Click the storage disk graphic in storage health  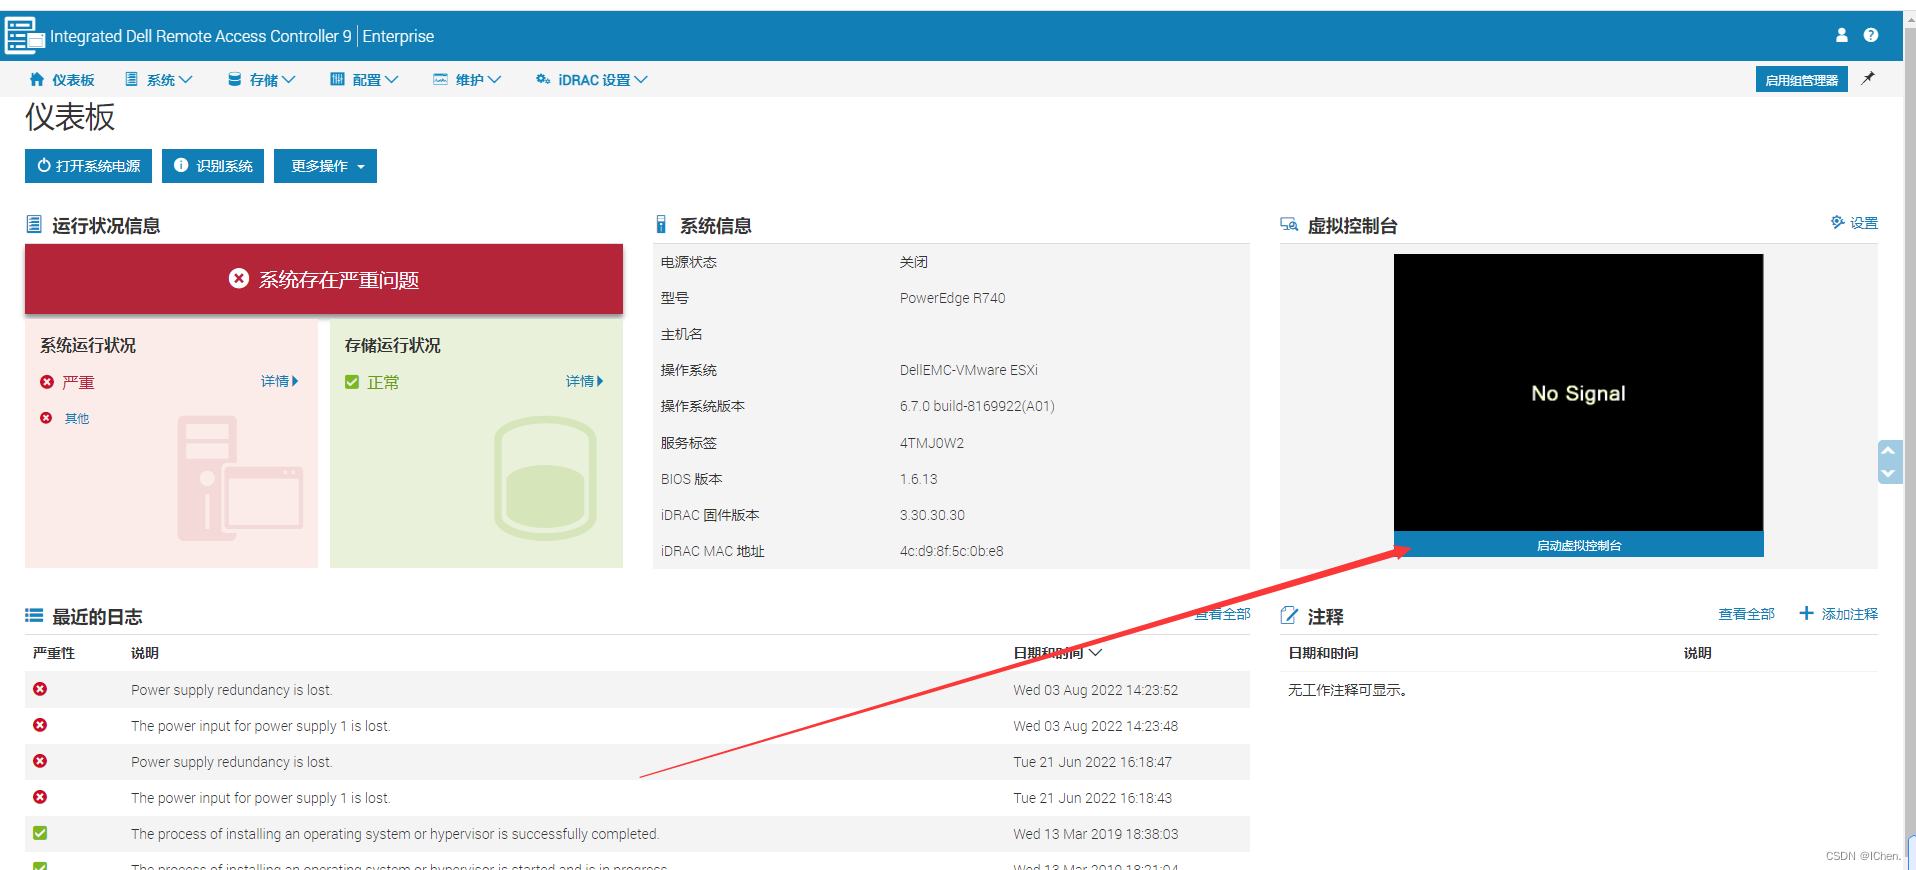coord(545,478)
